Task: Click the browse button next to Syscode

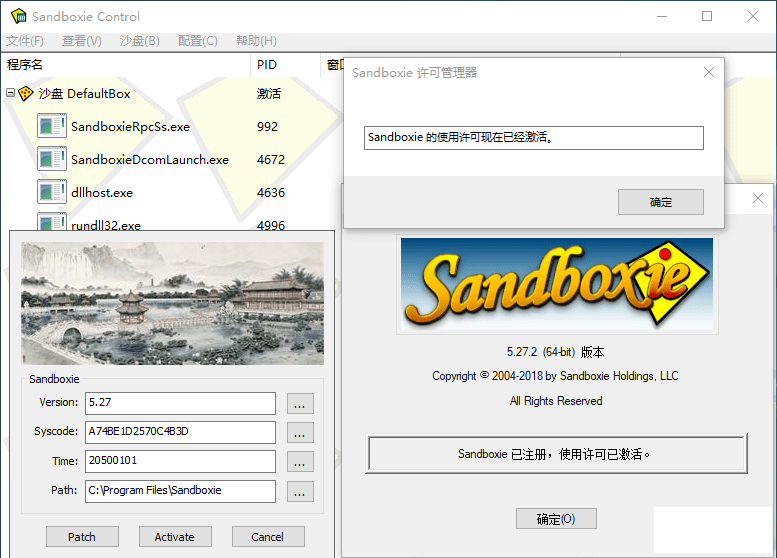Action: (300, 433)
